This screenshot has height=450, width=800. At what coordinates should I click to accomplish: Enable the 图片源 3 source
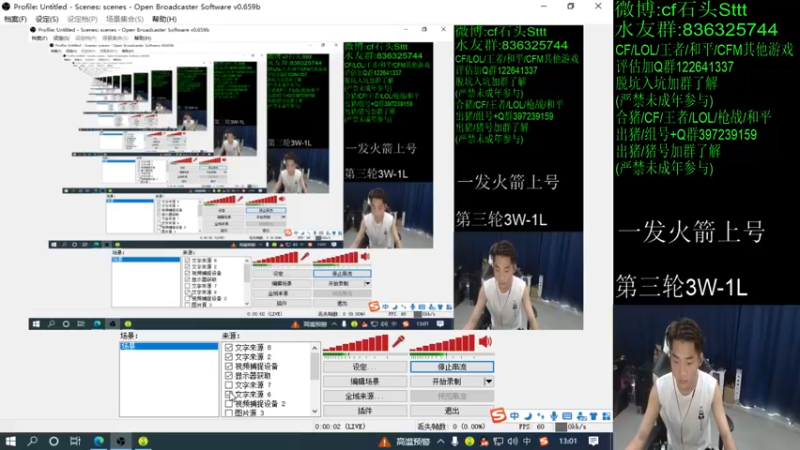[x=229, y=413]
